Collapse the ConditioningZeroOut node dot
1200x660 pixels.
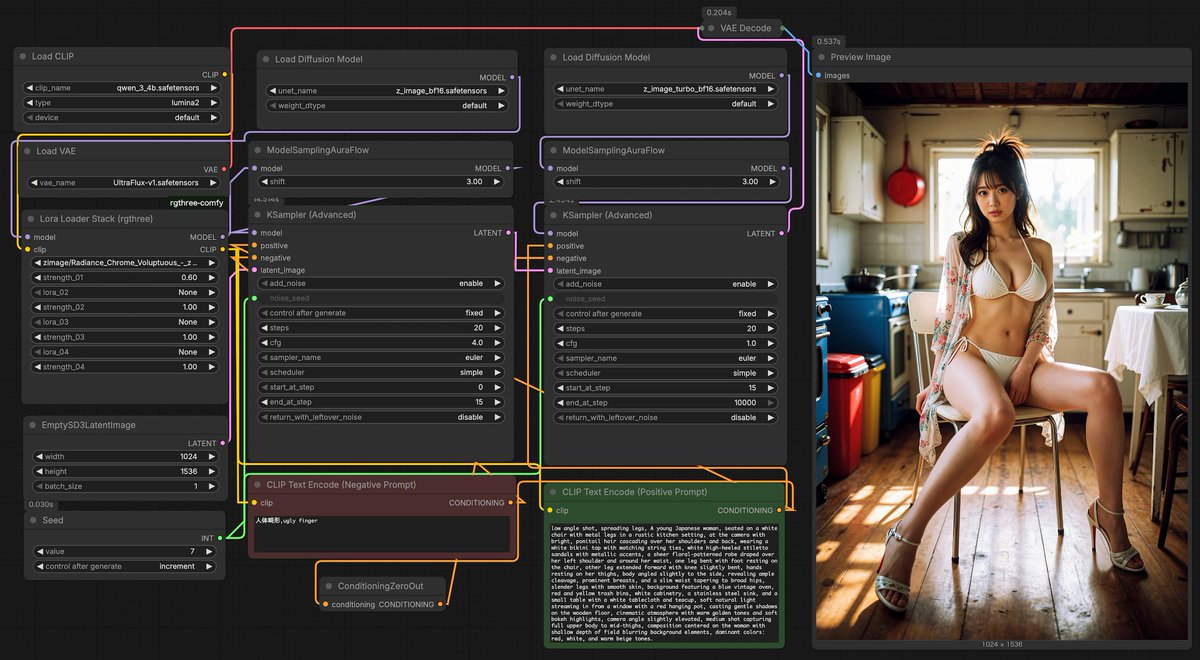click(x=329, y=586)
